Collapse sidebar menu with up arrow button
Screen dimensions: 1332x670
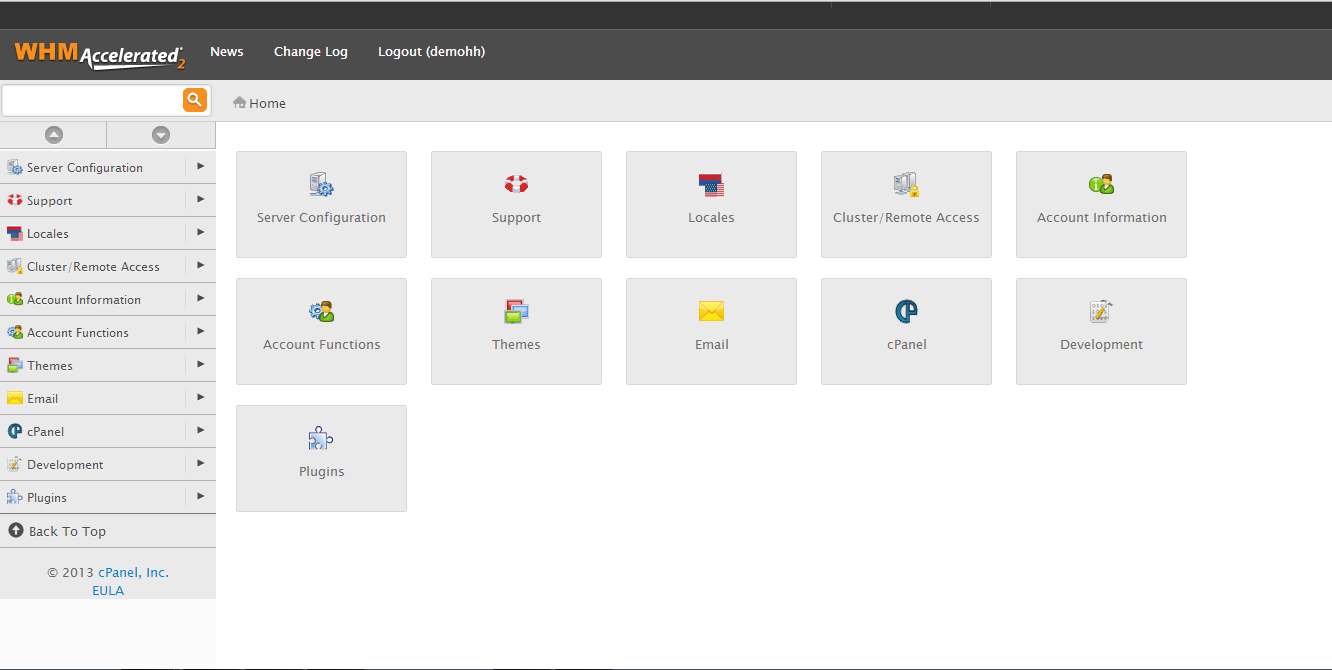tap(54, 135)
